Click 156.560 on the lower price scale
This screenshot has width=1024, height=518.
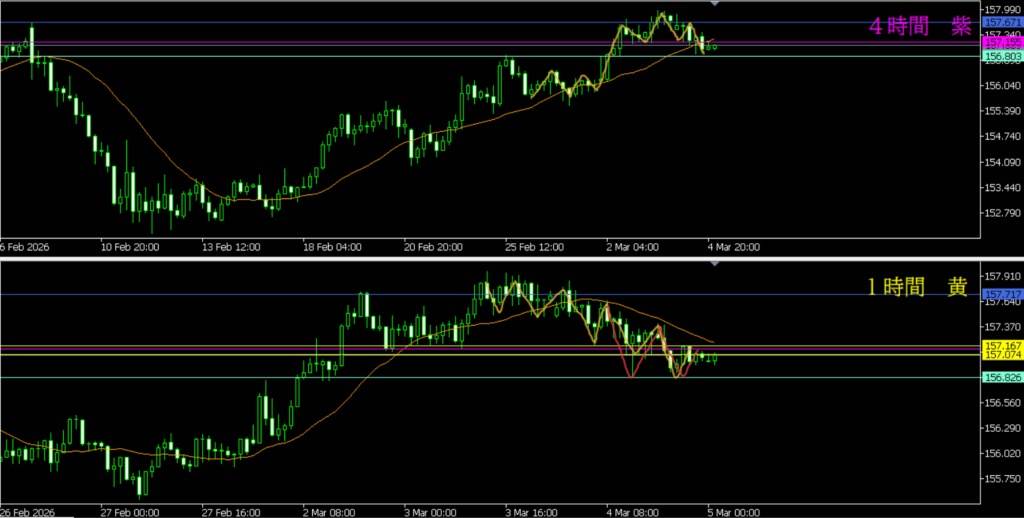[x=1002, y=403]
